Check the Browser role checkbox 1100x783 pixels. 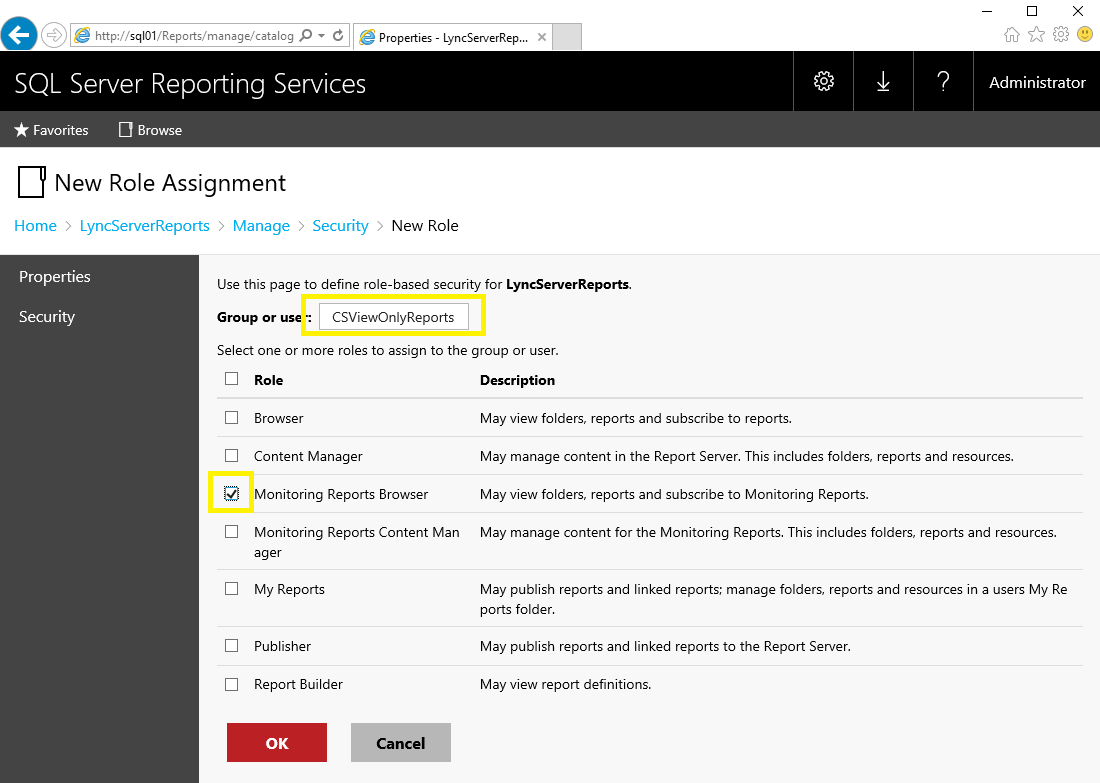coord(232,417)
